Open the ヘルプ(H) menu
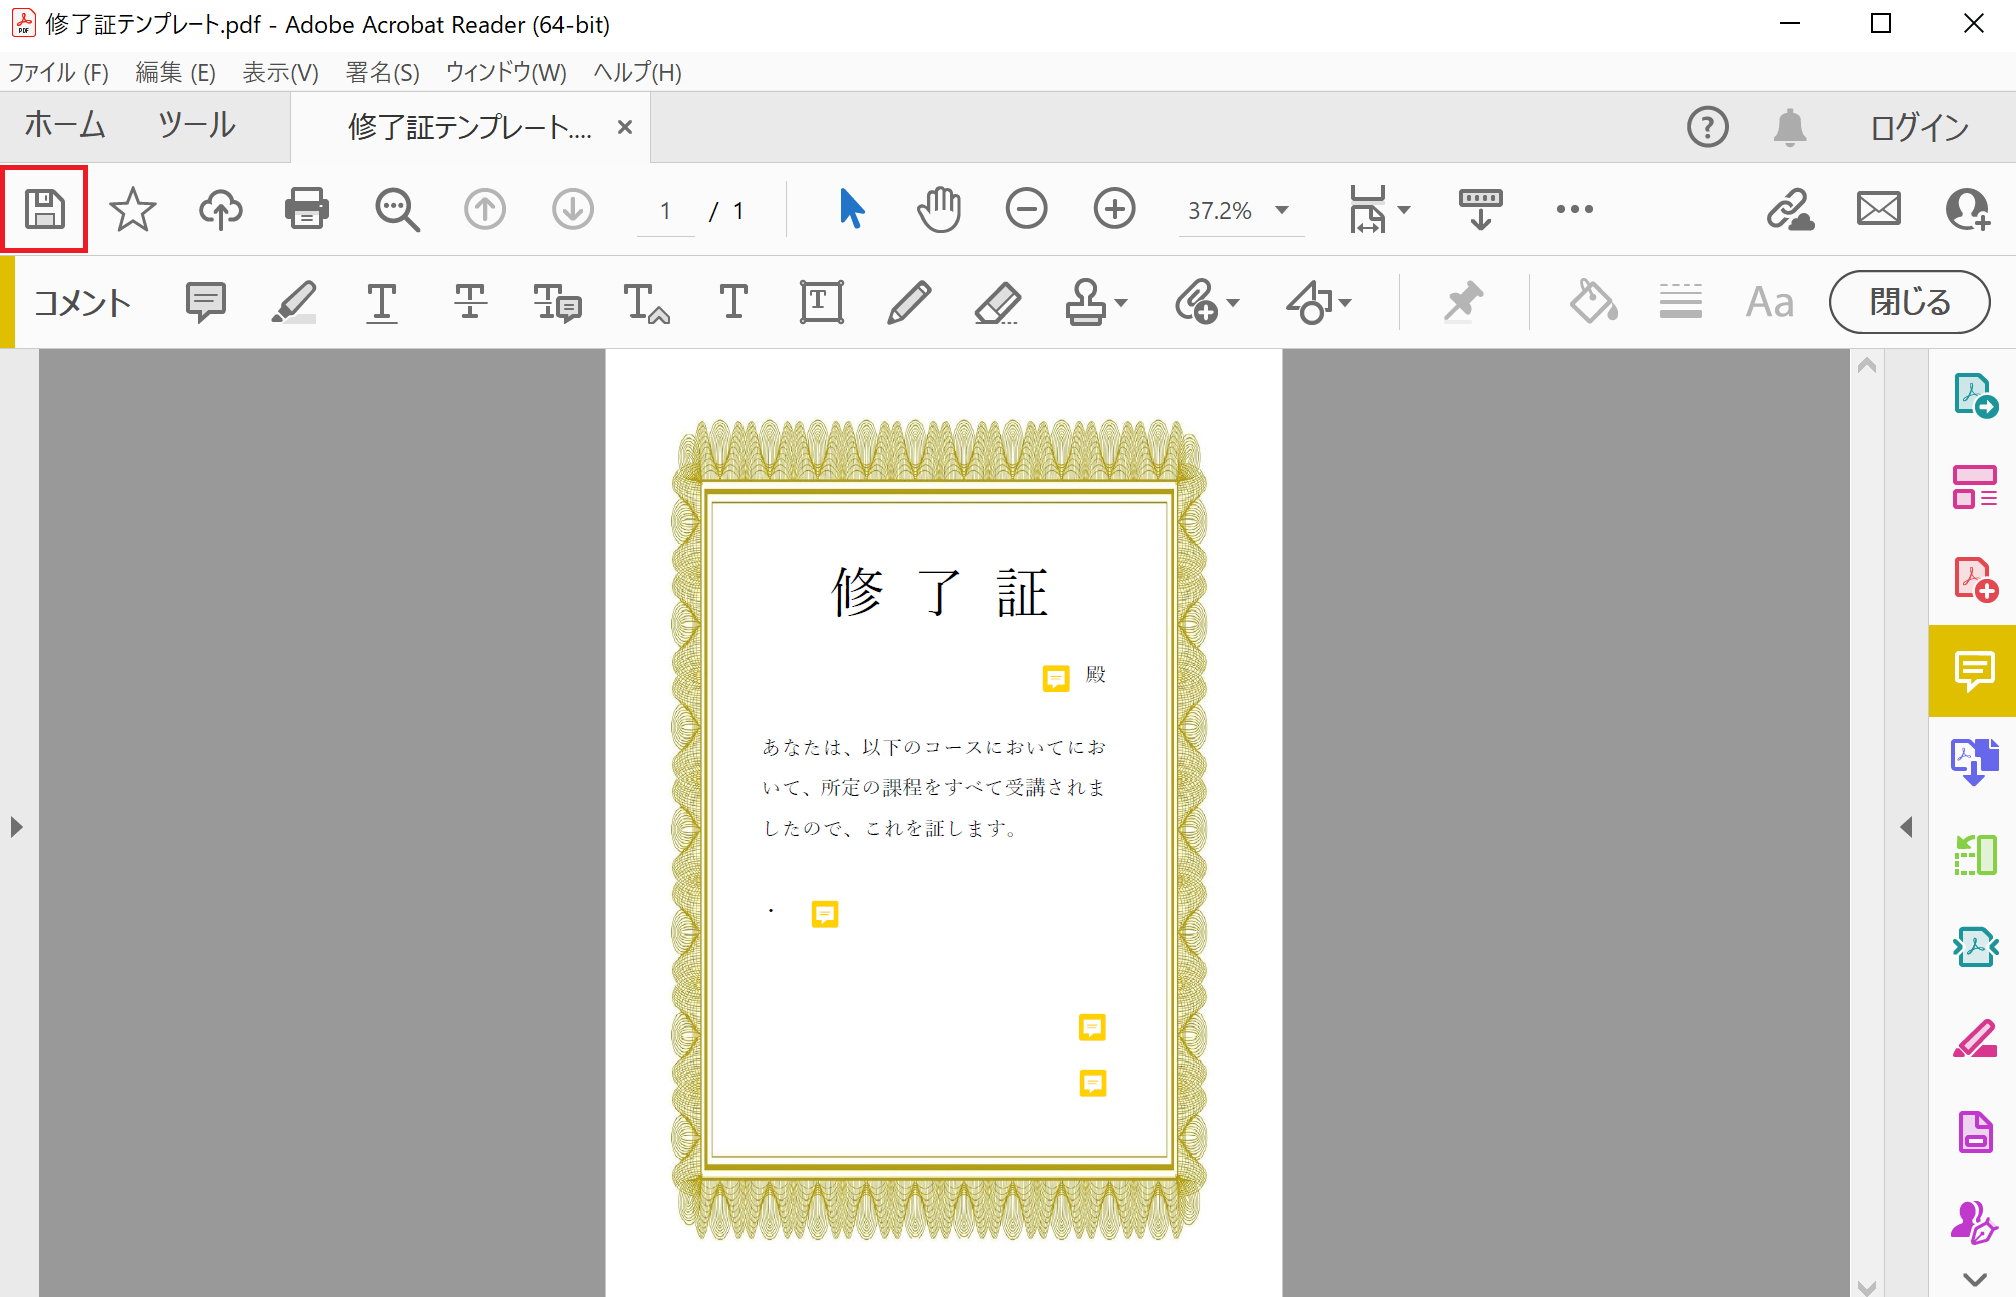 (x=638, y=72)
